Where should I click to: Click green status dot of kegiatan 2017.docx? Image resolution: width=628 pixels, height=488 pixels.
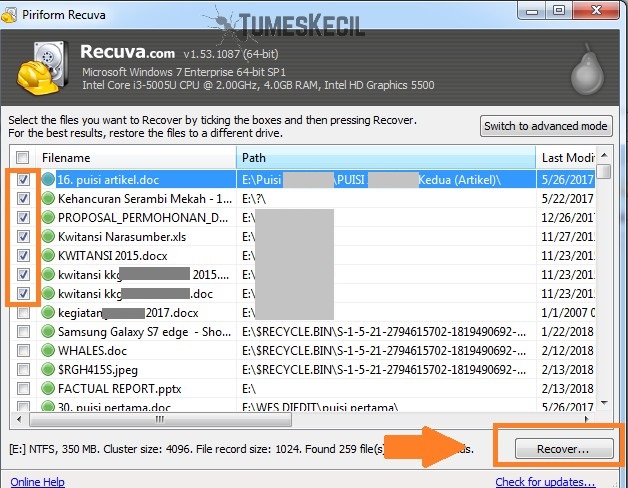(48, 313)
